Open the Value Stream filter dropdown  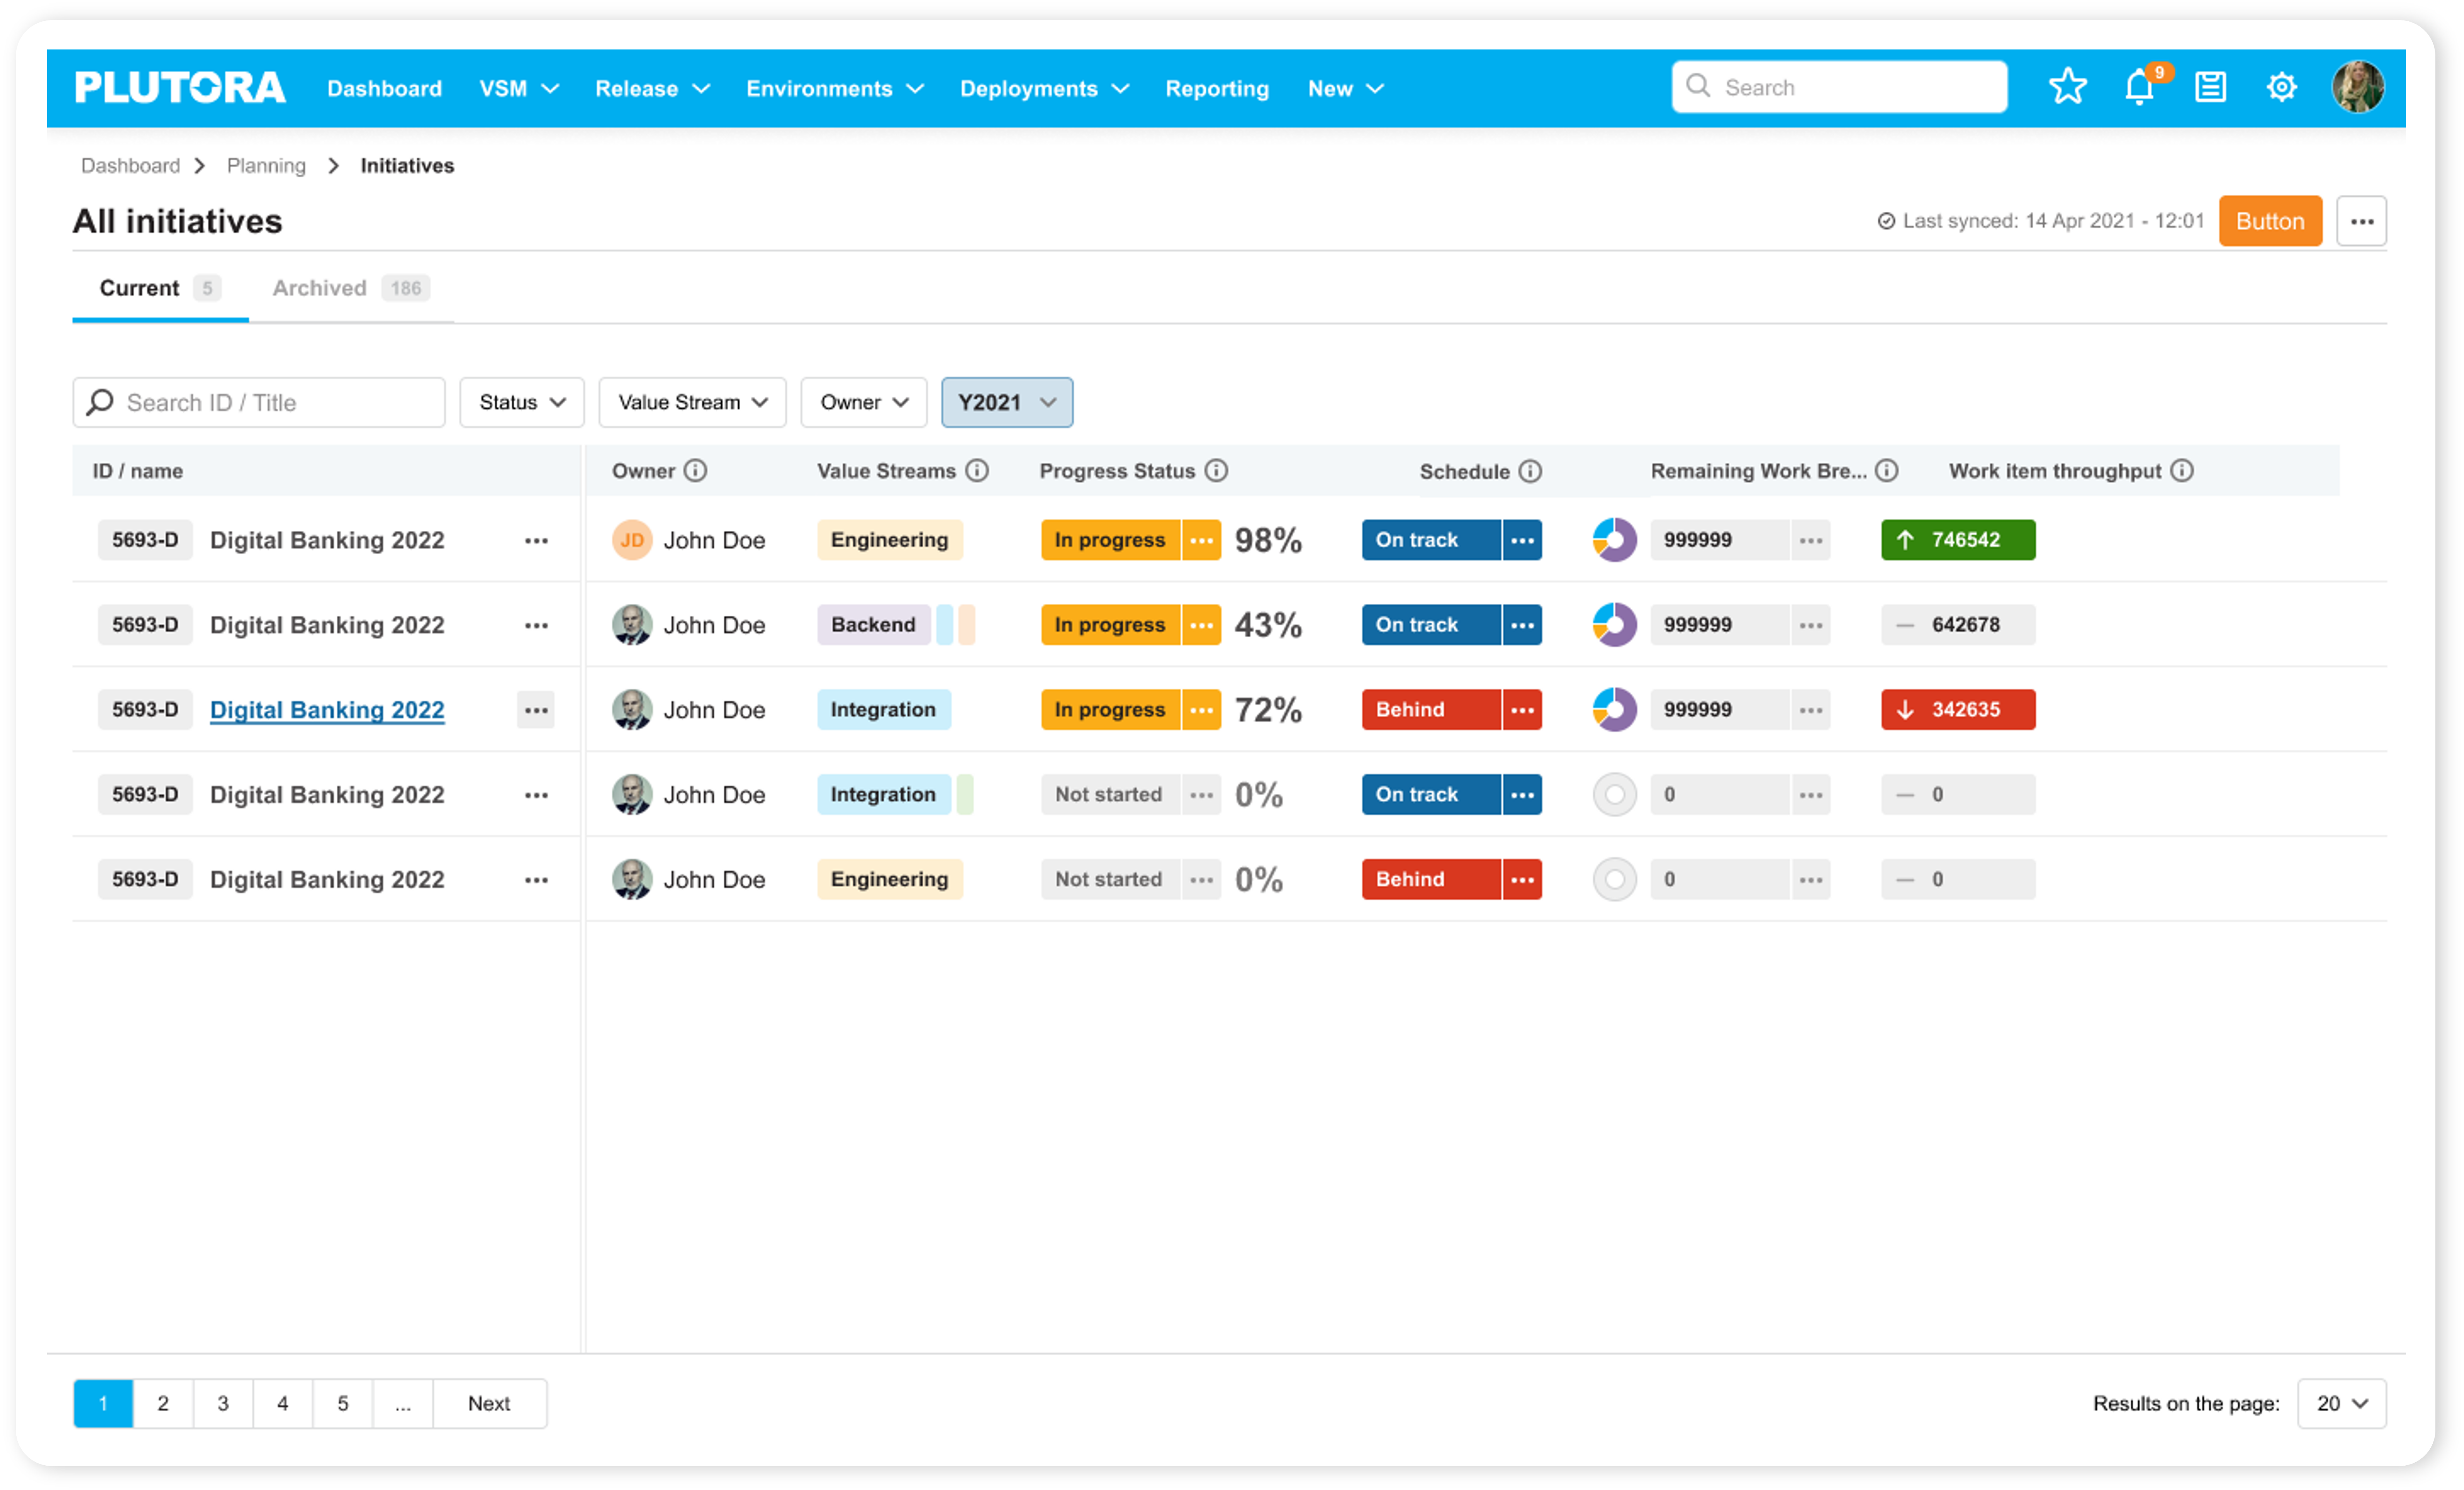[x=692, y=402]
